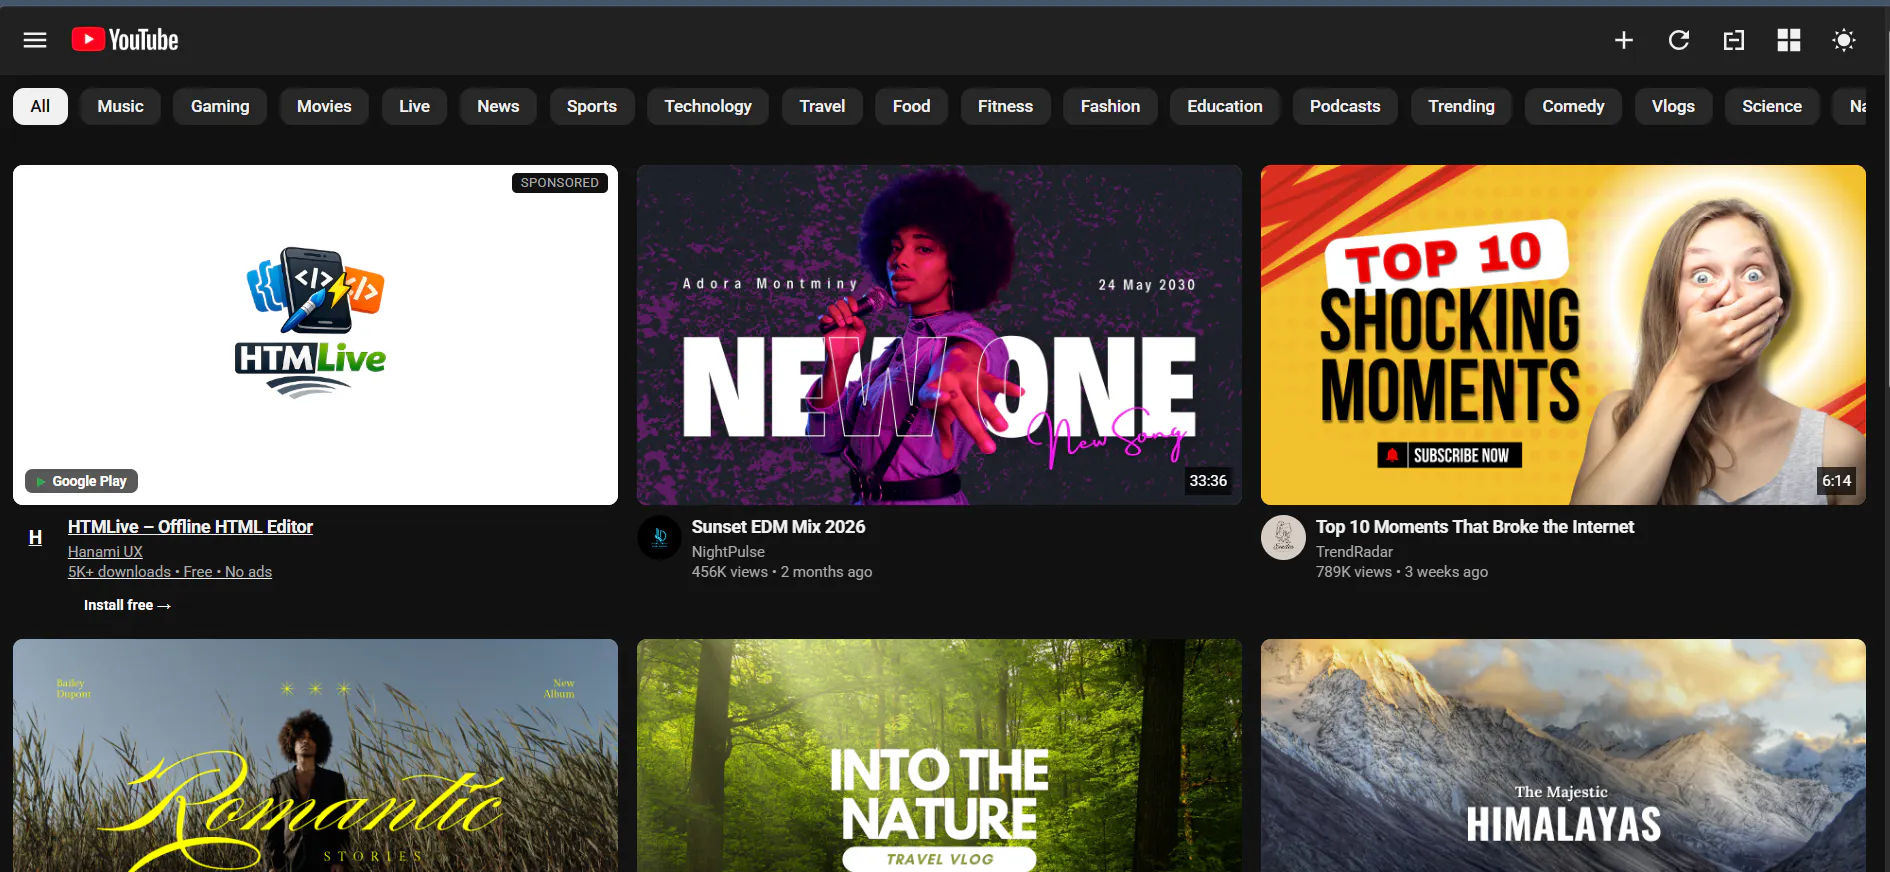The height and width of the screenshot is (872, 1890).
Task: Open the Romantic Stories video thumbnail
Action: click(315, 755)
